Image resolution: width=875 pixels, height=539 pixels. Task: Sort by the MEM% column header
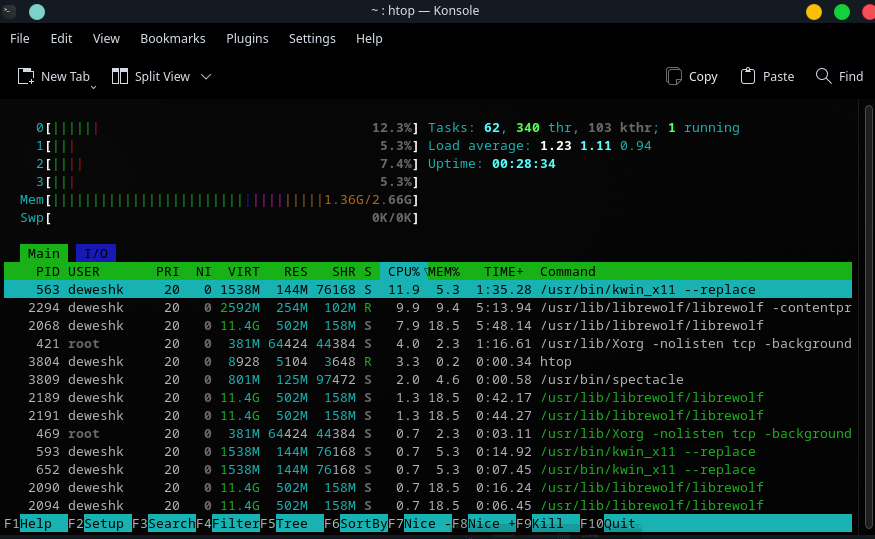click(444, 272)
